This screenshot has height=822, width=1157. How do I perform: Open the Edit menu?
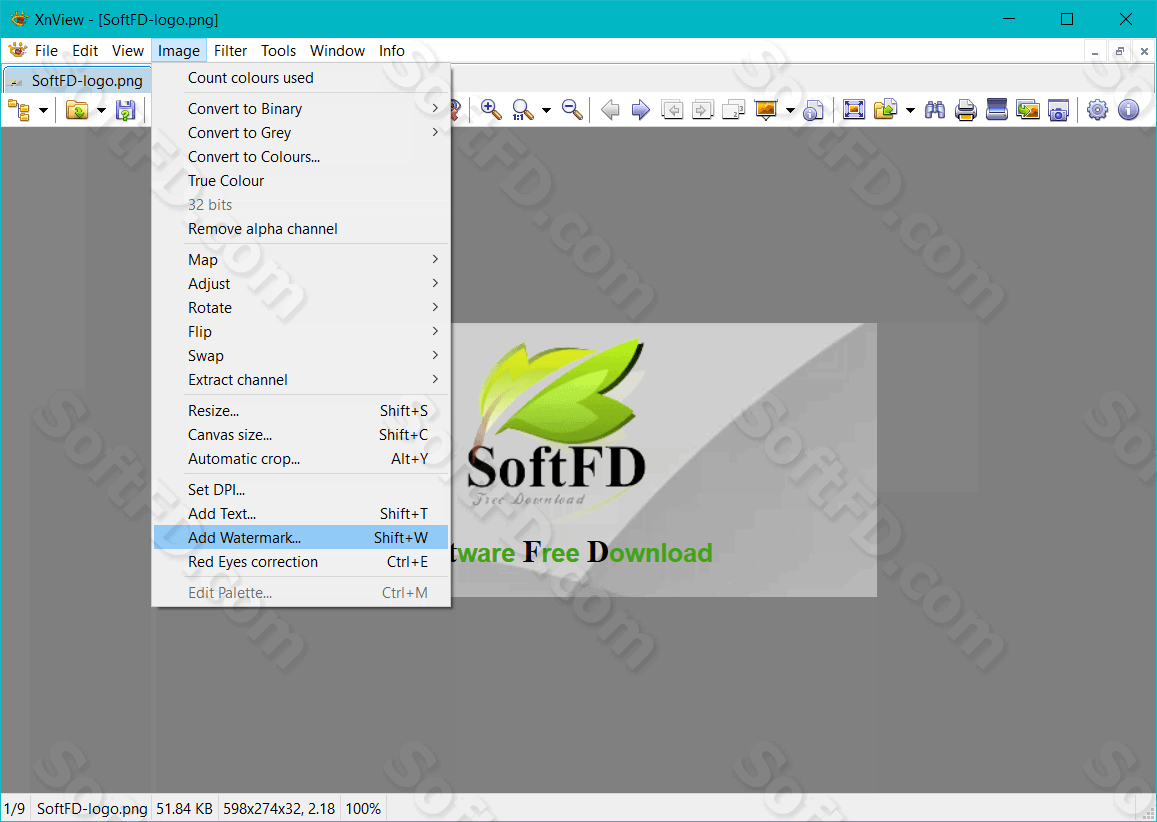(85, 50)
